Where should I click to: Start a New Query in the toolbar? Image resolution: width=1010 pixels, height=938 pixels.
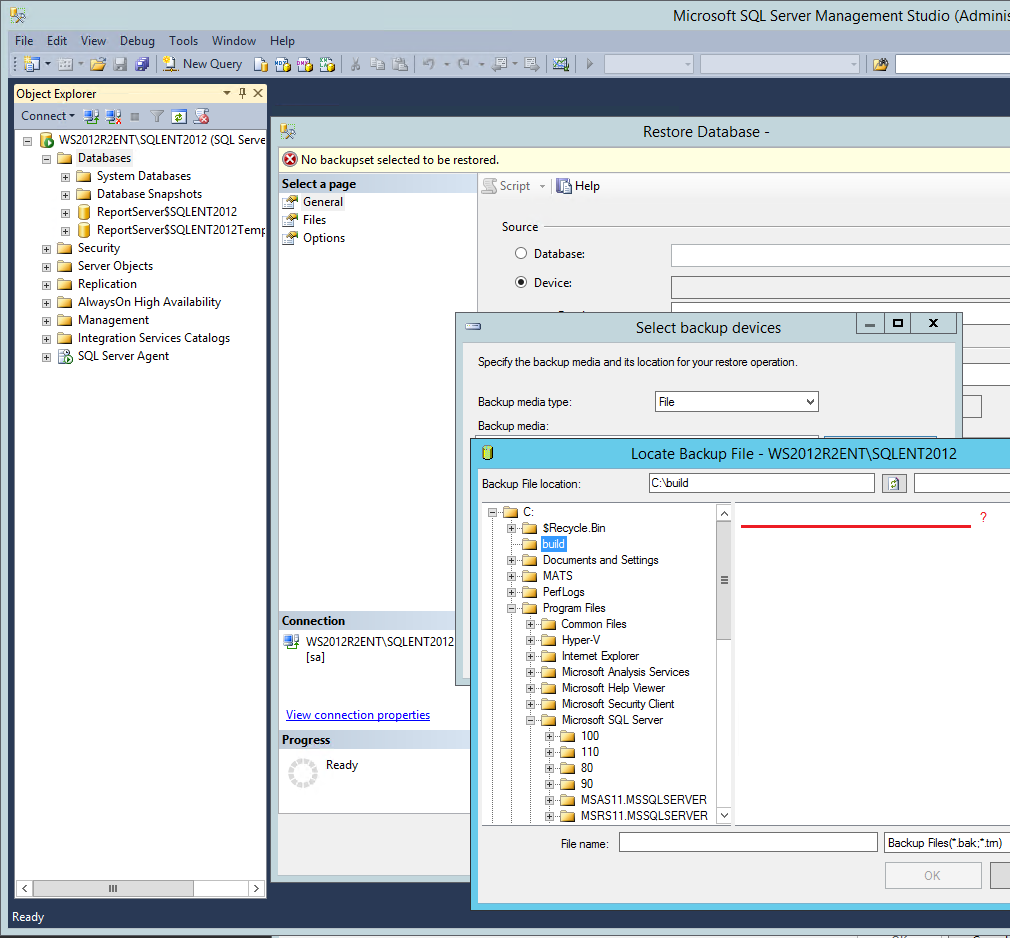tap(202, 63)
